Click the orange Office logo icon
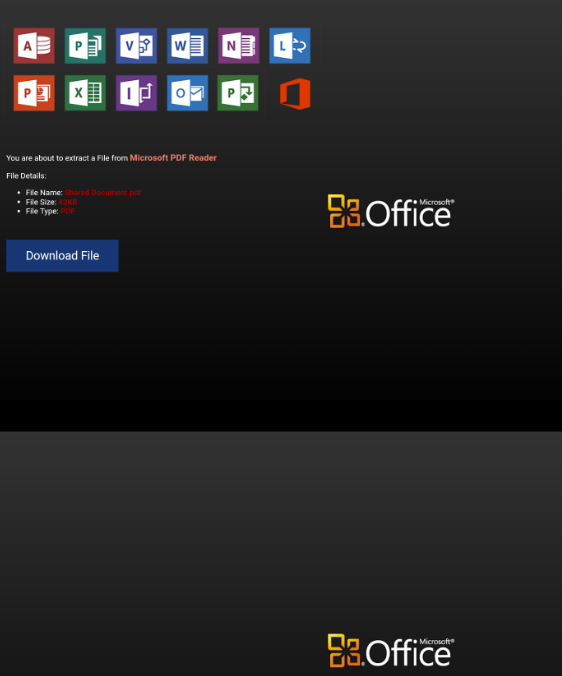 [x=295, y=94]
